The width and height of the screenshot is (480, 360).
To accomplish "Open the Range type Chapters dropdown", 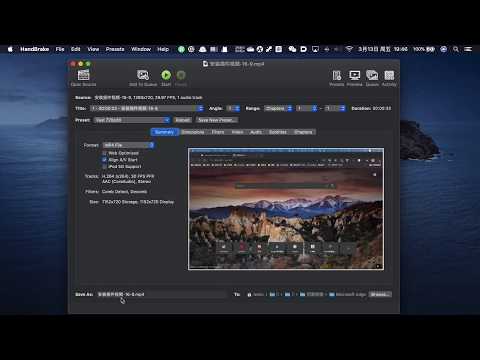I will [278, 108].
